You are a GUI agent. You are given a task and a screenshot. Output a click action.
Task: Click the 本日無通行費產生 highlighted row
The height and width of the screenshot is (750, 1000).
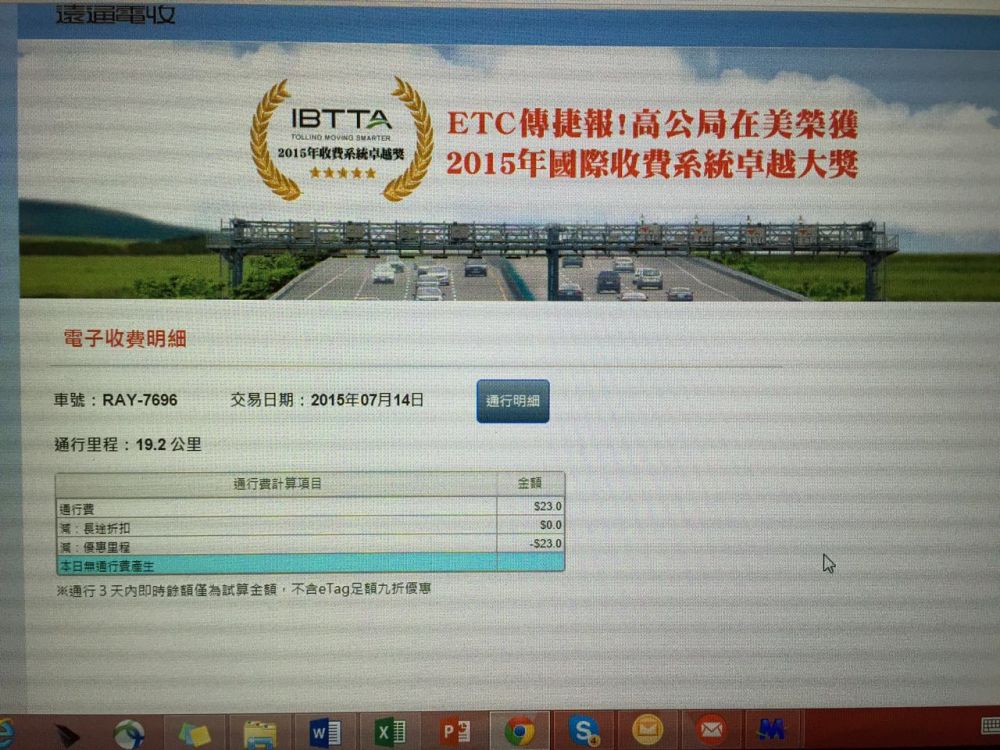click(310, 564)
